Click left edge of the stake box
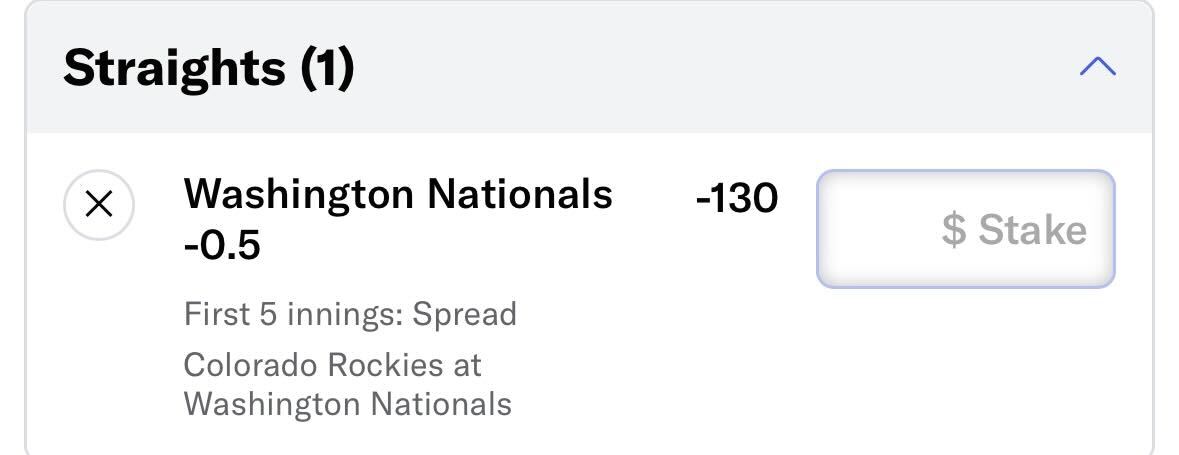The height and width of the screenshot is (455, 1179). point(821,229)
